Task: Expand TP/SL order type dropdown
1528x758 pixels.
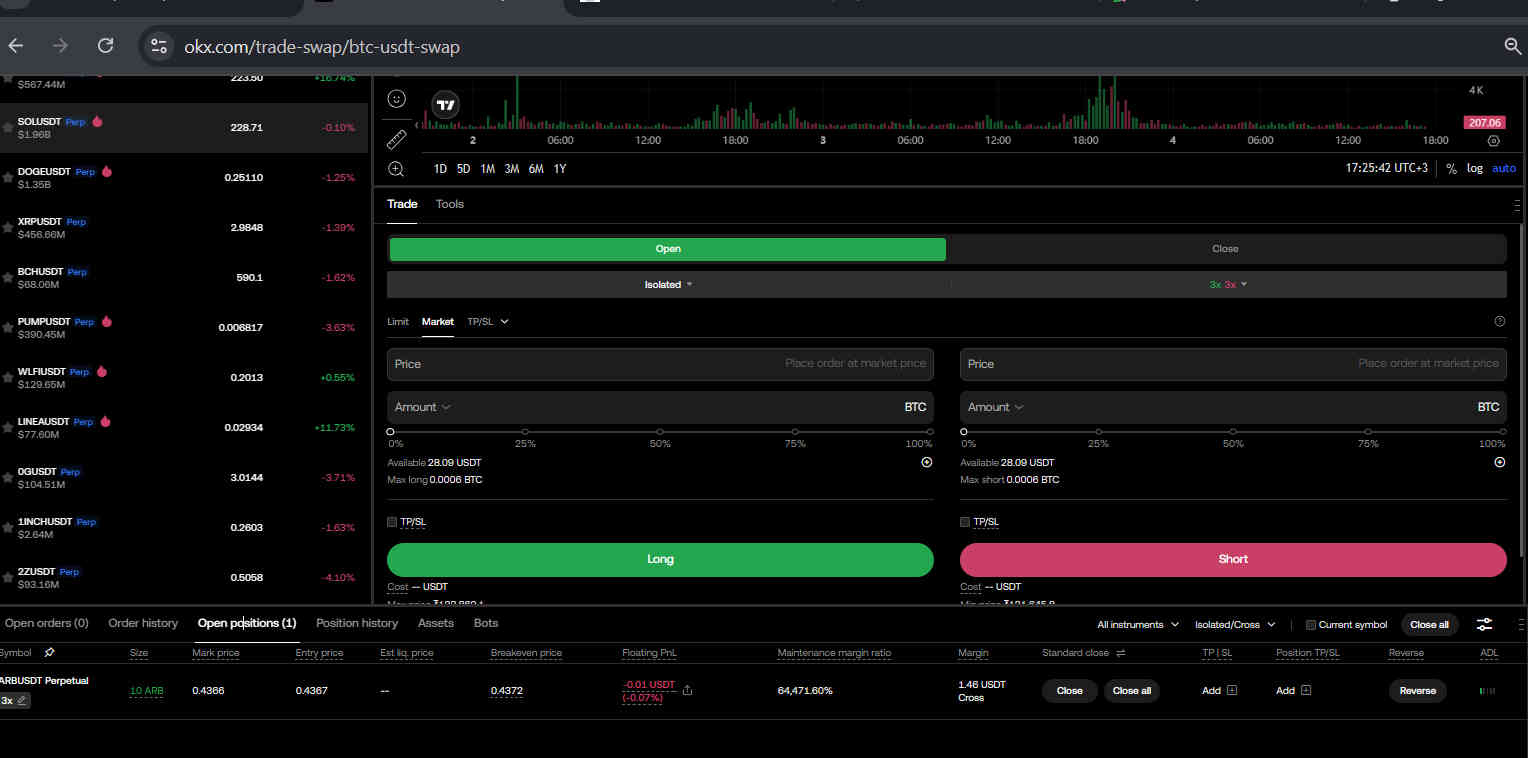Action: pos(488,322)
